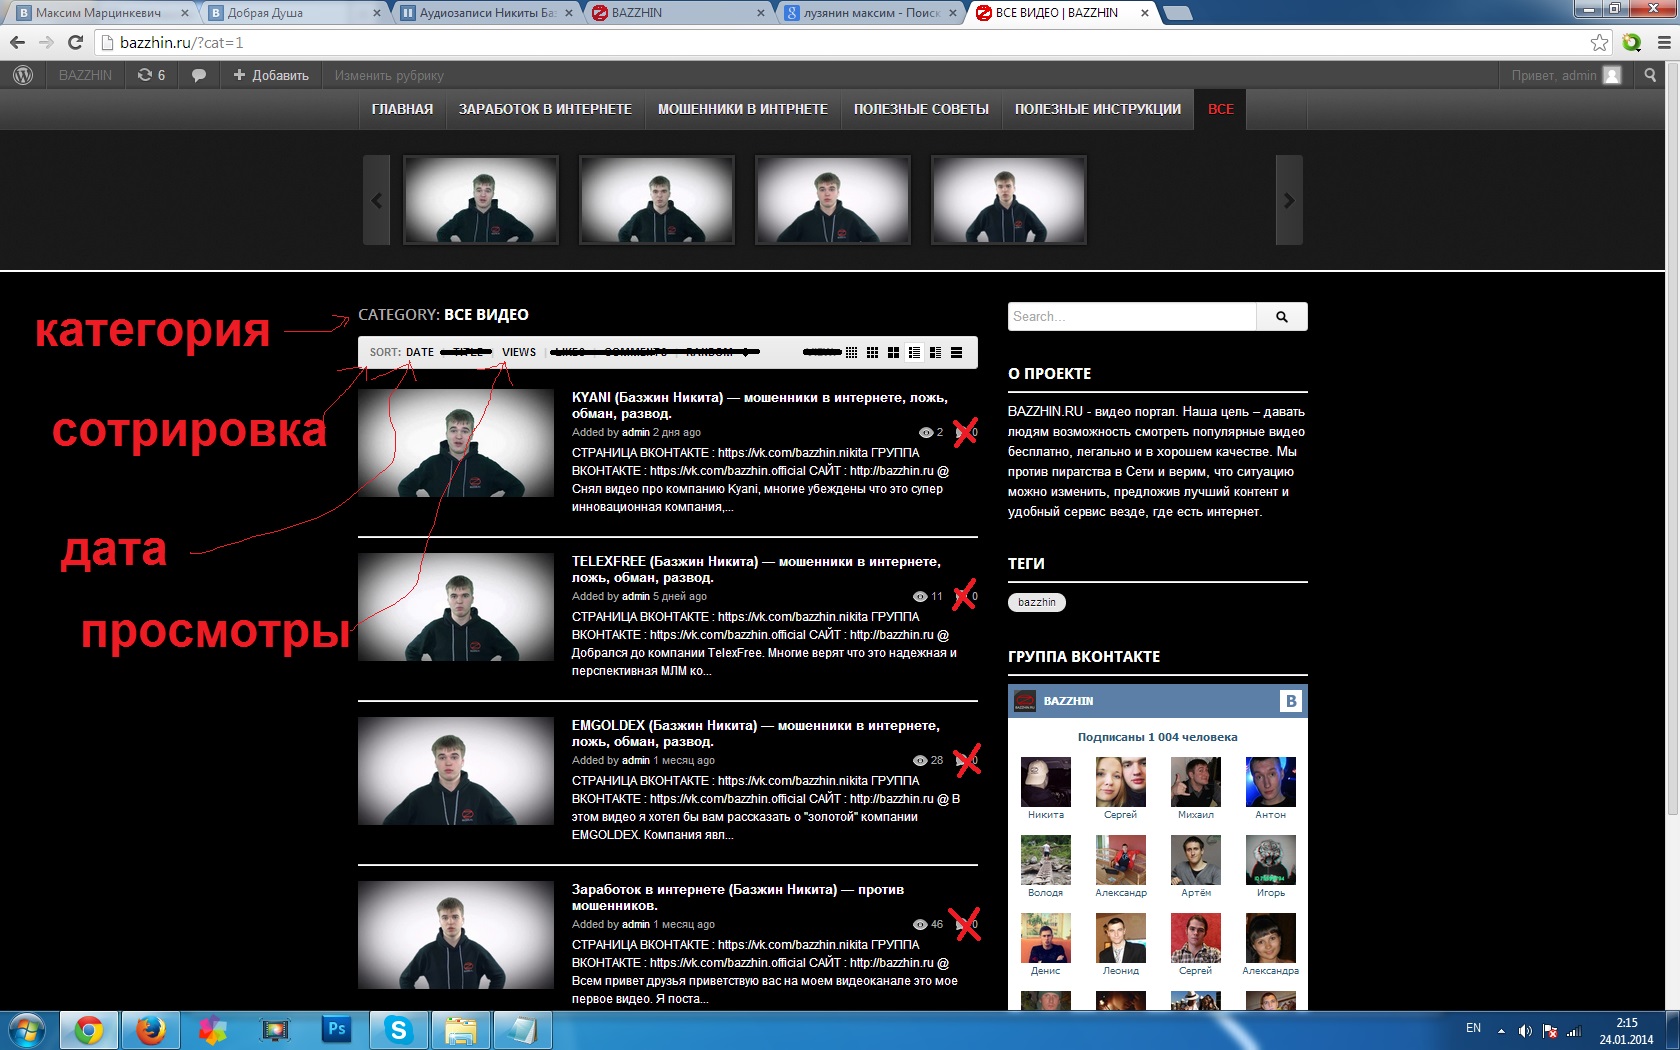Click the Добавить add-new item
The height and width of the screenshot is (1050, 1680).
(271, 75)
